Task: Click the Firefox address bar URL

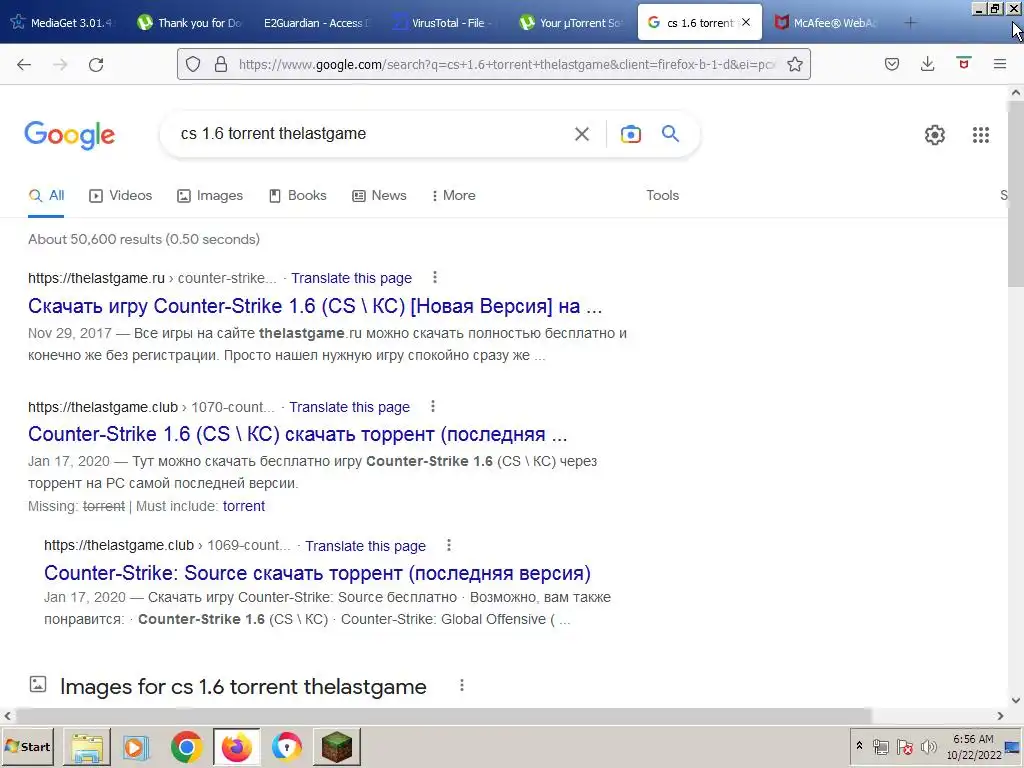Action: [x=506, y=64]
